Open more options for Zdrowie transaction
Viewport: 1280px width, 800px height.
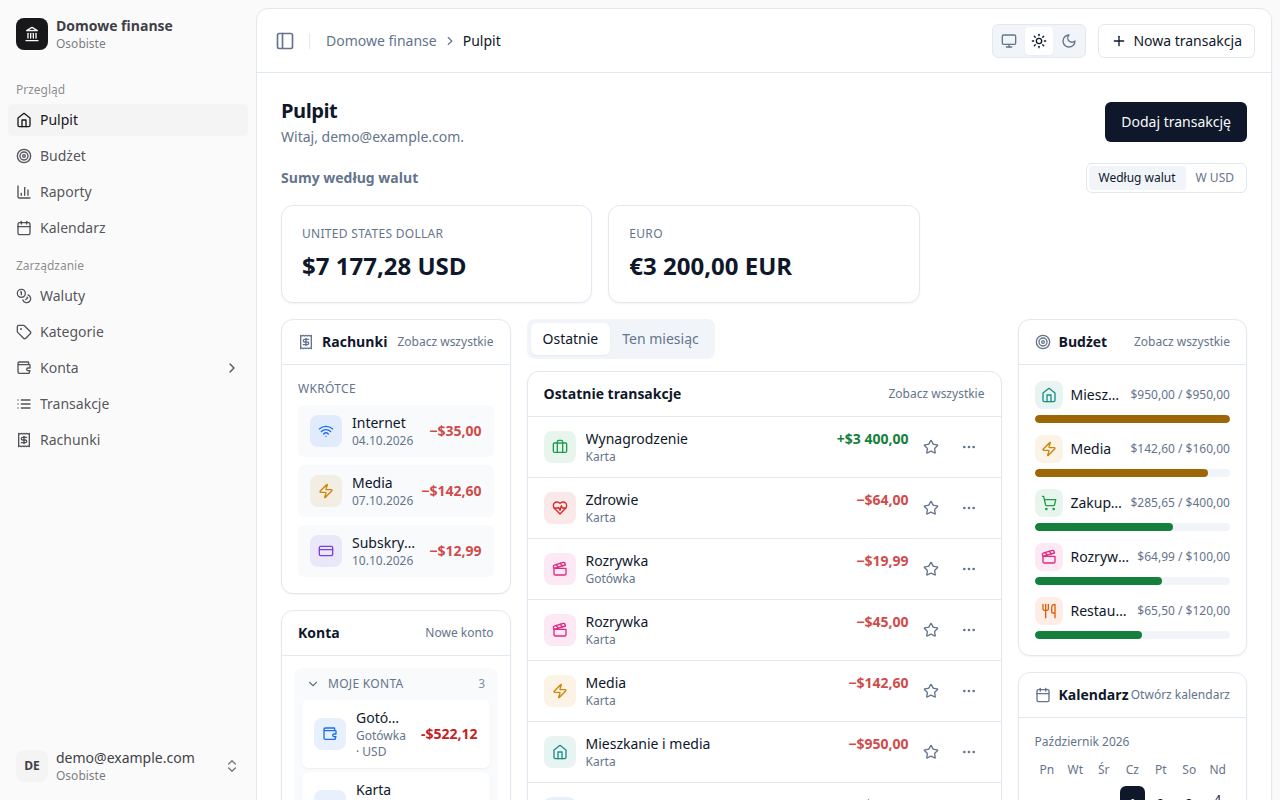click(x=968, y=508)
